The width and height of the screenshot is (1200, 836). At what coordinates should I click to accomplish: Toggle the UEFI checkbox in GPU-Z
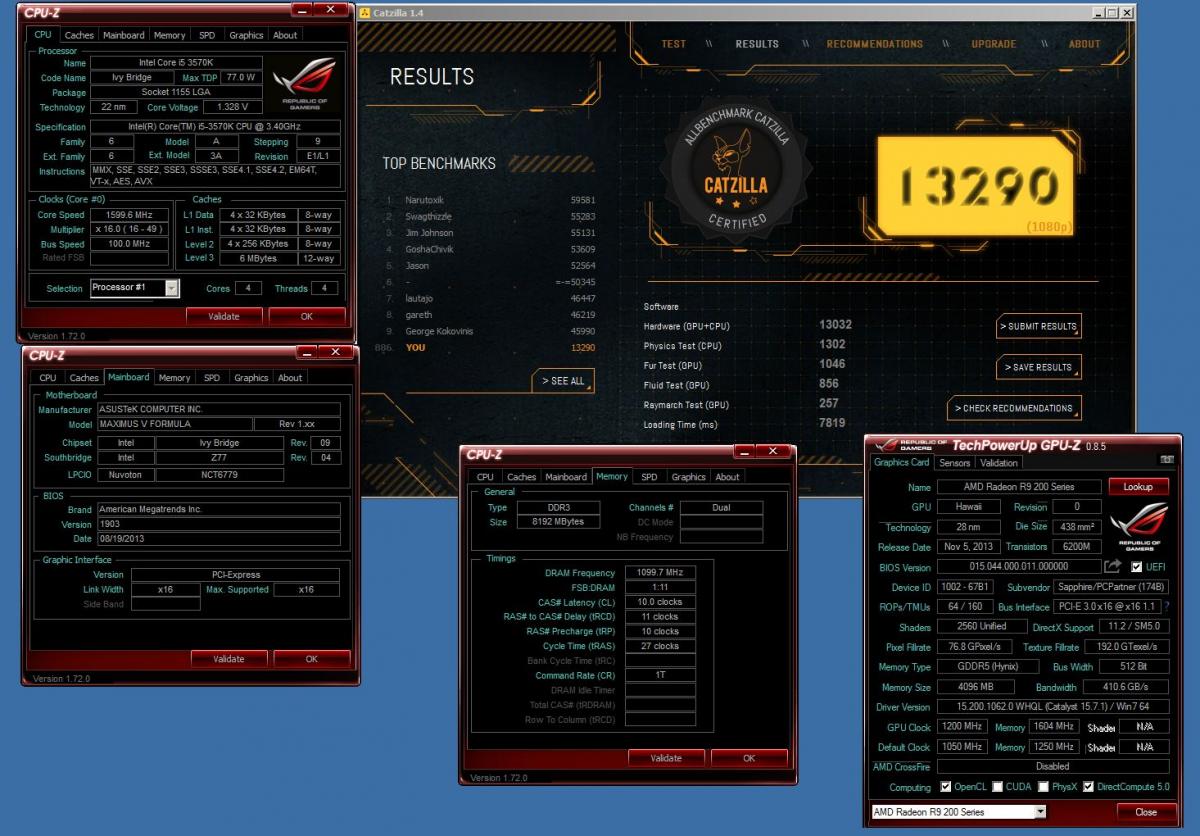pos(1137,567)
